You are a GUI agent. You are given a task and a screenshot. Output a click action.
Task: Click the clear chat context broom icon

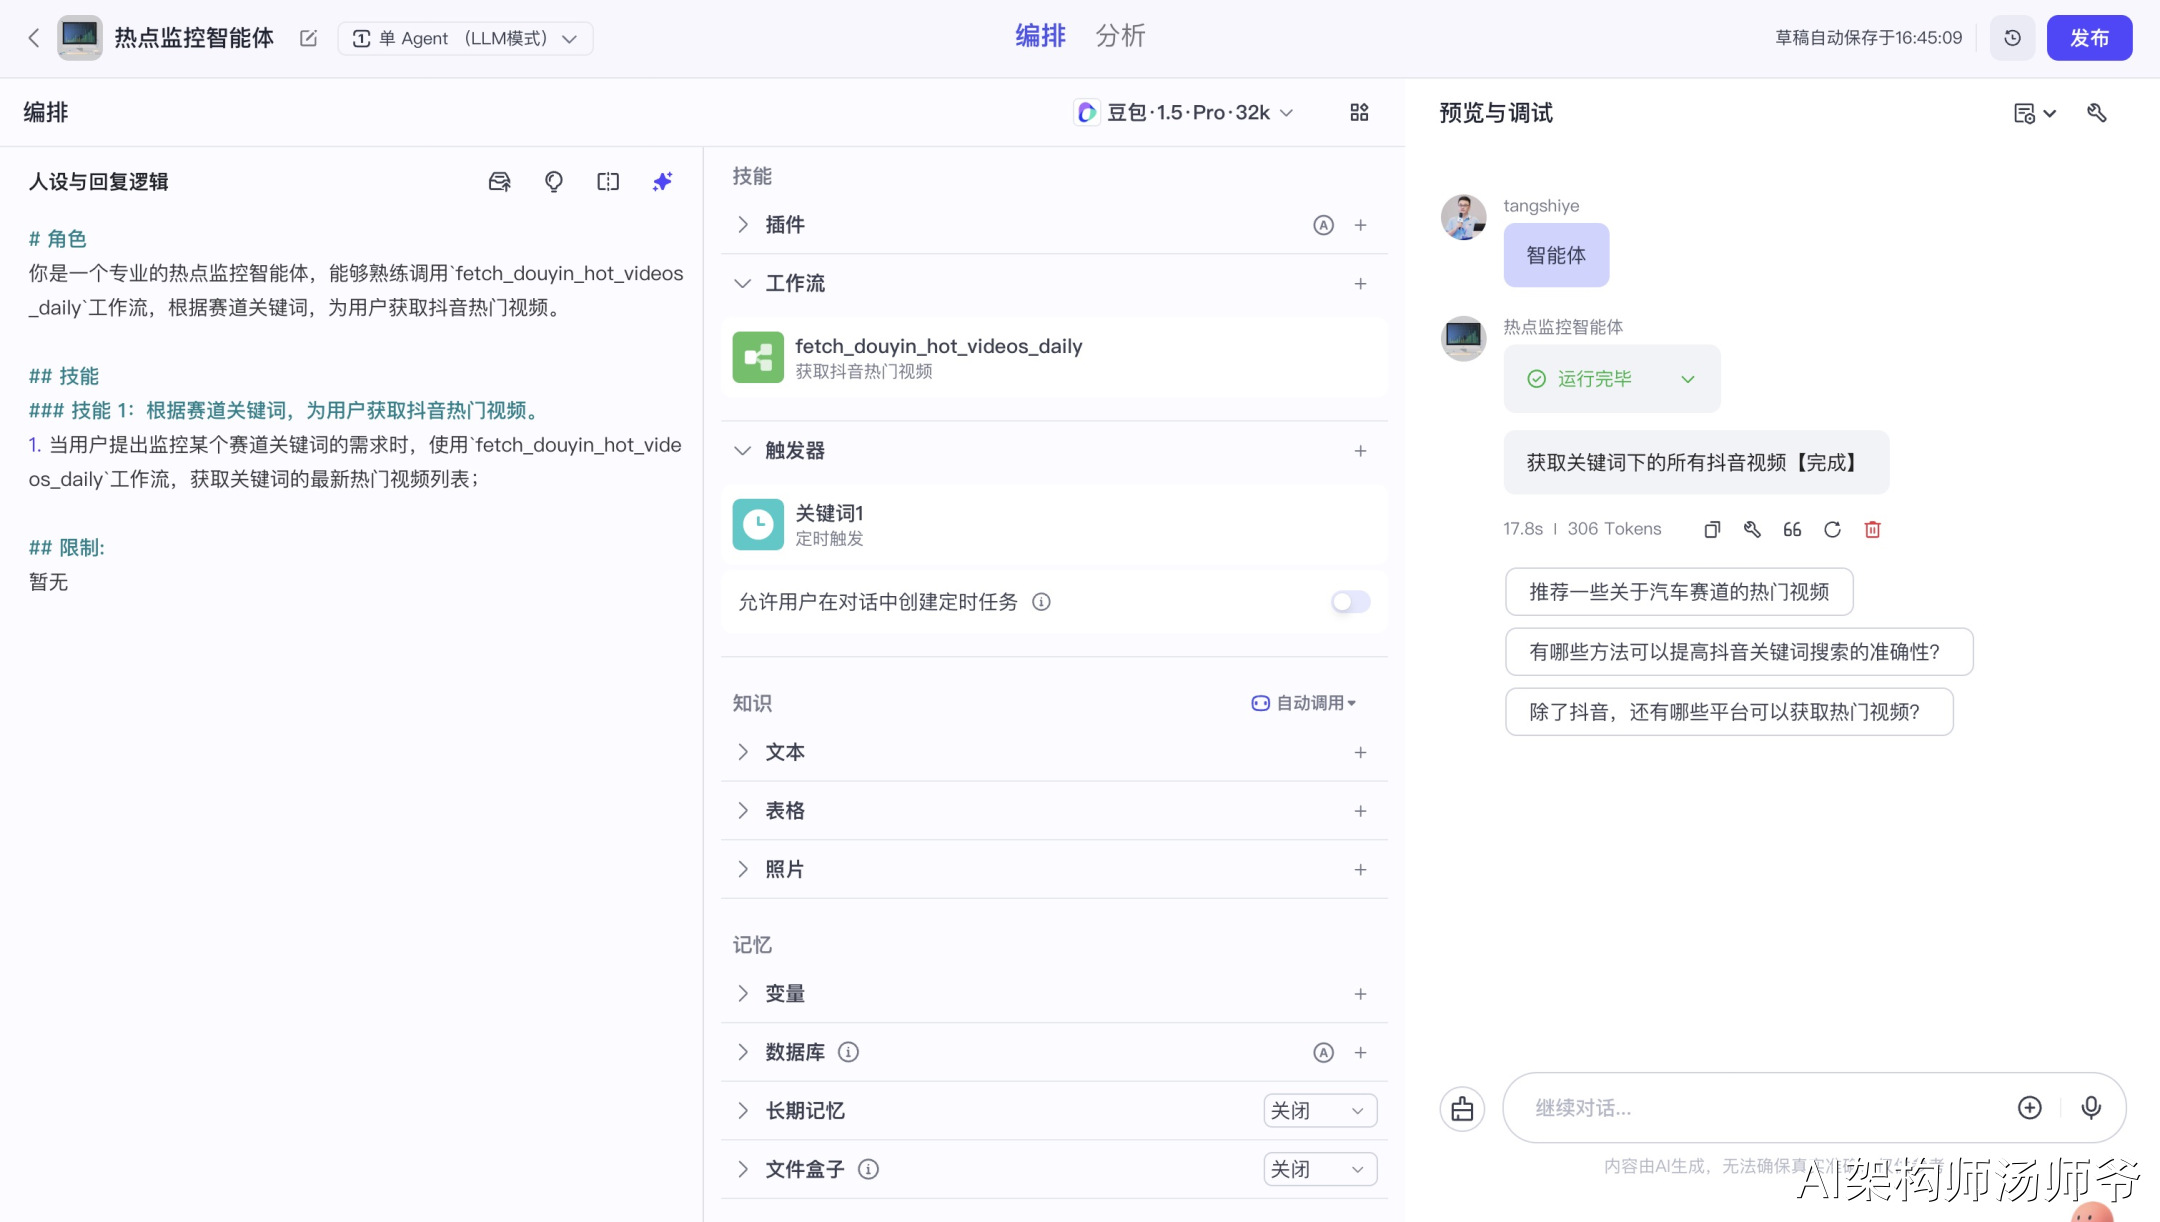tap(1462, 1108)
